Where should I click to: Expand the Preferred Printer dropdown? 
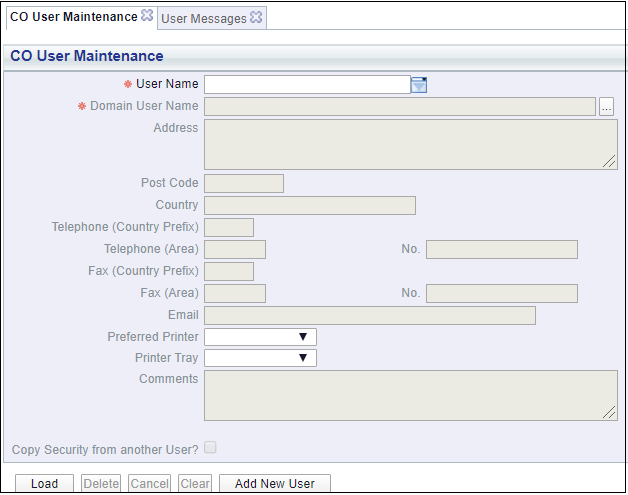(260, 337)
